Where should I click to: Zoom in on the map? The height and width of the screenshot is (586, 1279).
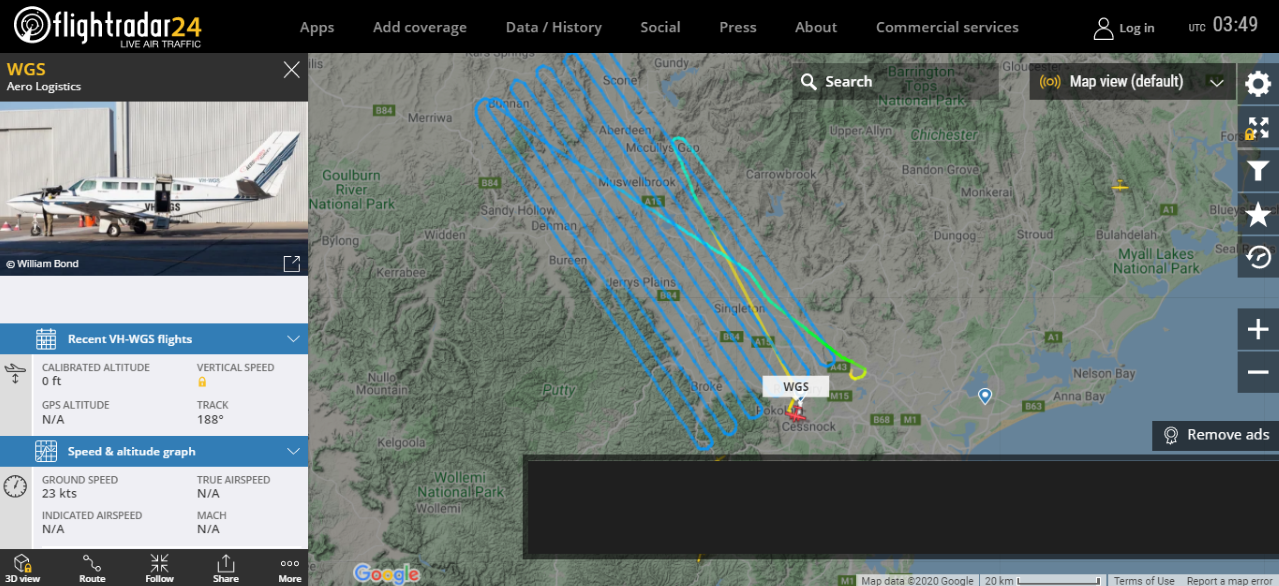tap(1258, 329)
